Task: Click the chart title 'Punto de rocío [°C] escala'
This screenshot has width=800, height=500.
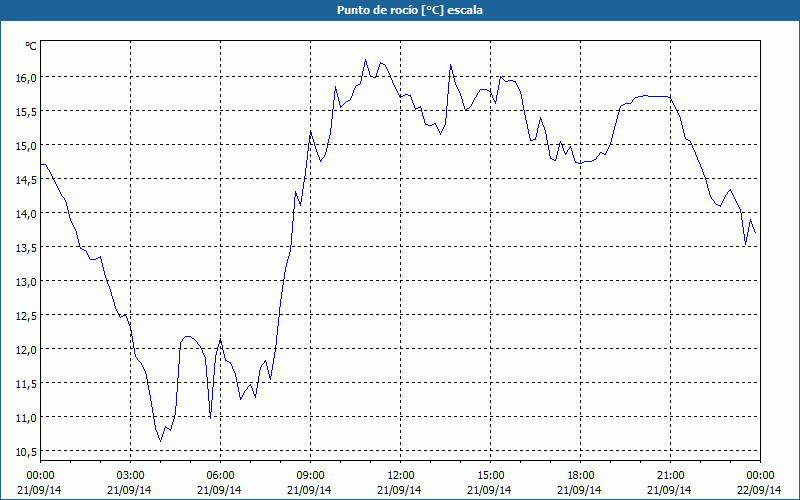Action: pos(410,10)
